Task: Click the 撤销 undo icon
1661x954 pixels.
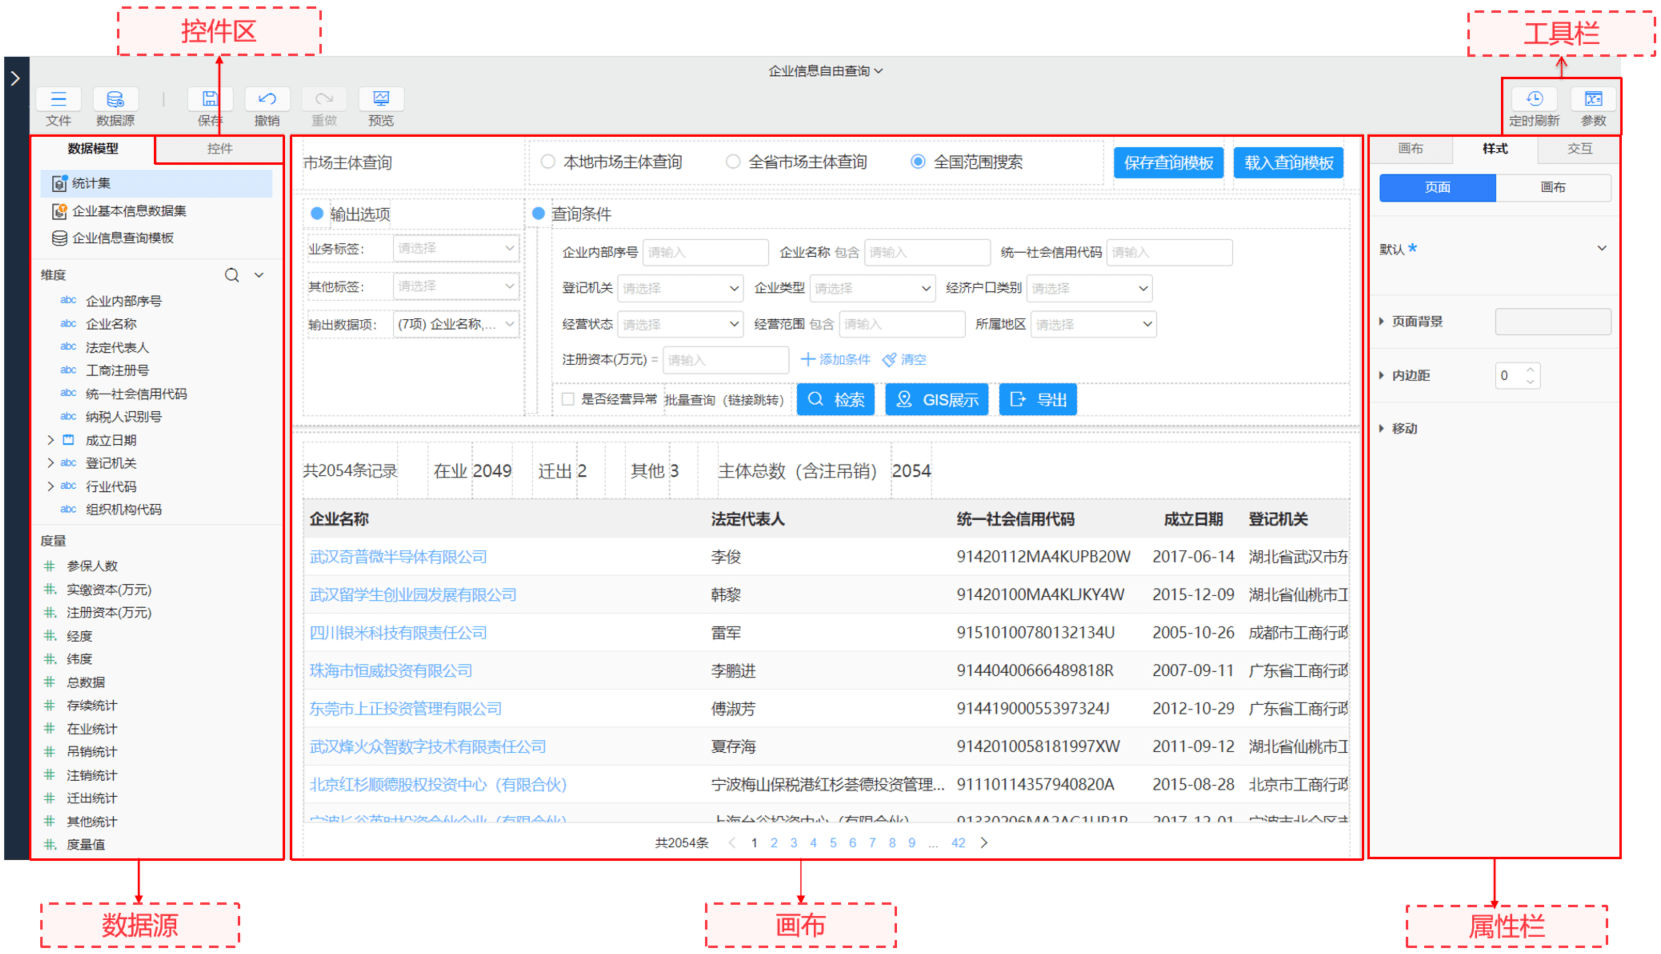Action: click(267, 99)
